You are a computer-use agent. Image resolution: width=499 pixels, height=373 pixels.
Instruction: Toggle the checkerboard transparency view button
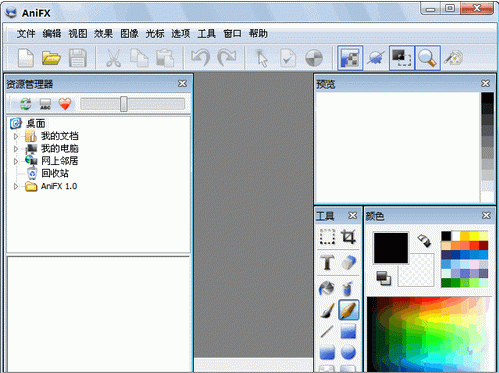350,58
